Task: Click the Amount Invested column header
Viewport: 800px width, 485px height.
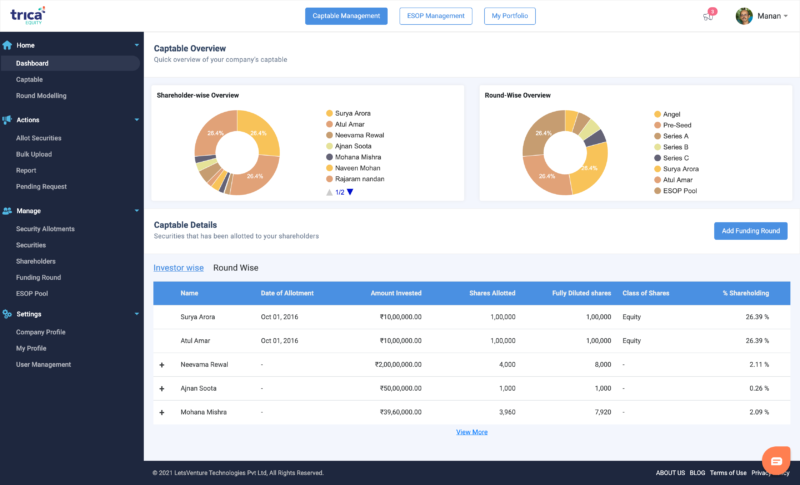Action: tap(396, 293)
